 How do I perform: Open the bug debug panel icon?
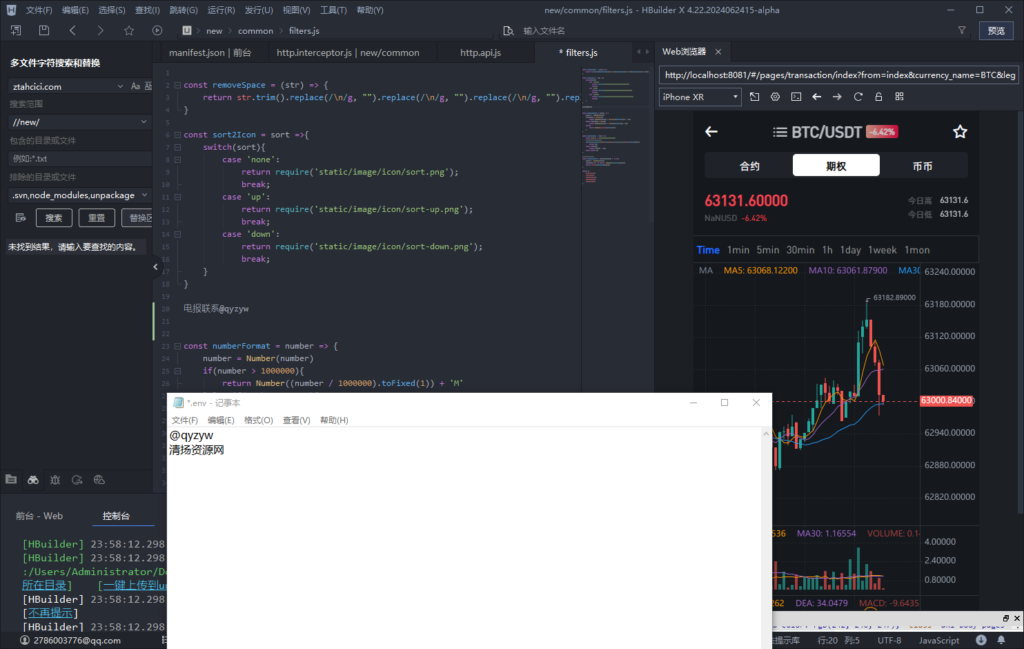[x=55, y=480]
